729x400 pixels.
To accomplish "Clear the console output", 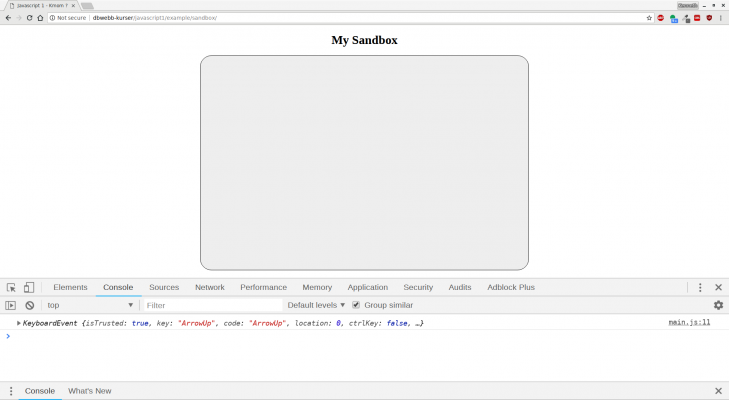I will point(30,305).
